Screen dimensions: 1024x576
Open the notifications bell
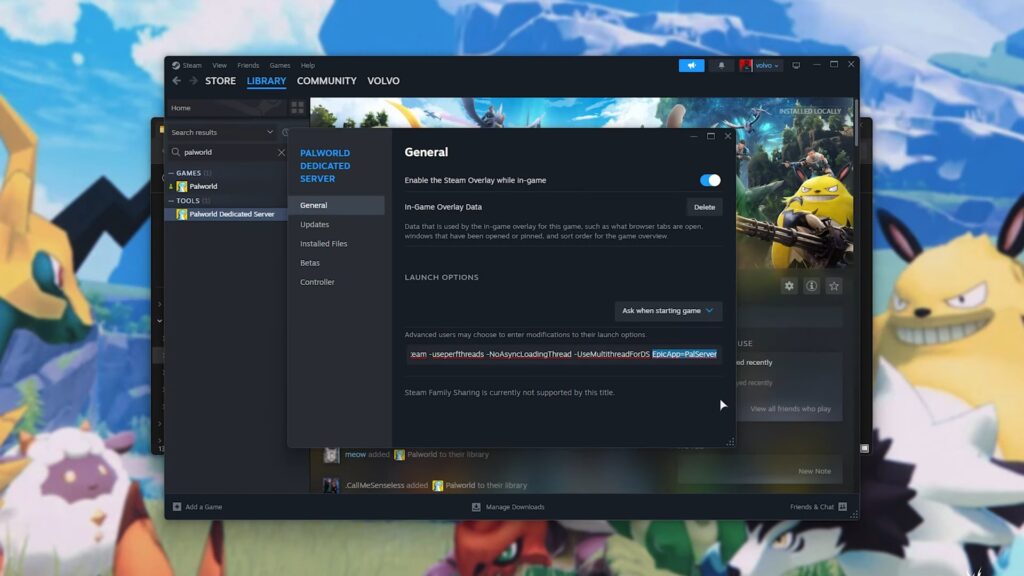click(722, 65)
